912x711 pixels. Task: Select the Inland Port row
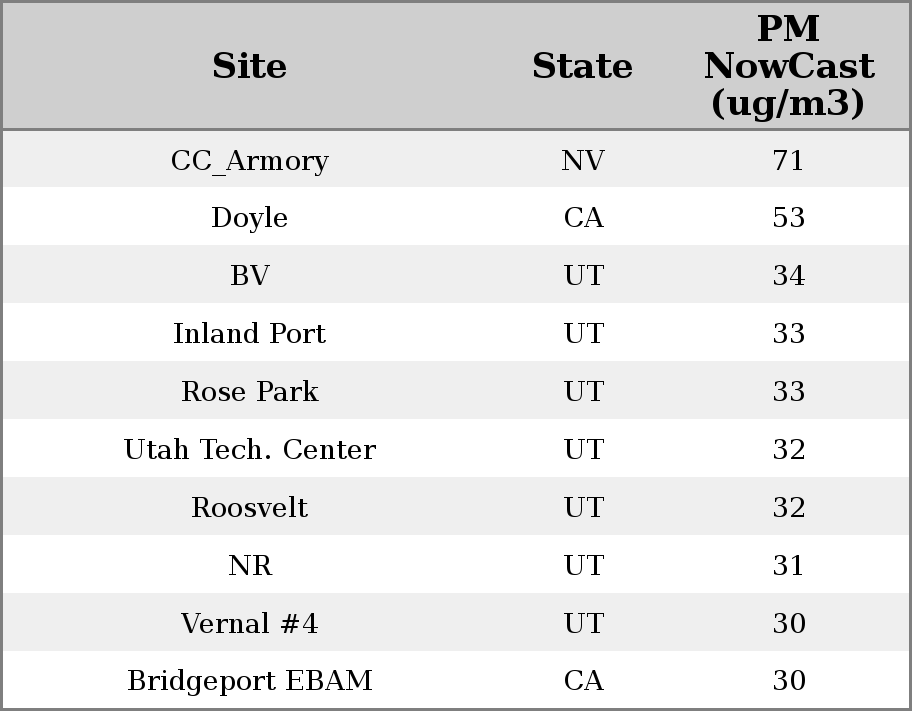(249, 333)
